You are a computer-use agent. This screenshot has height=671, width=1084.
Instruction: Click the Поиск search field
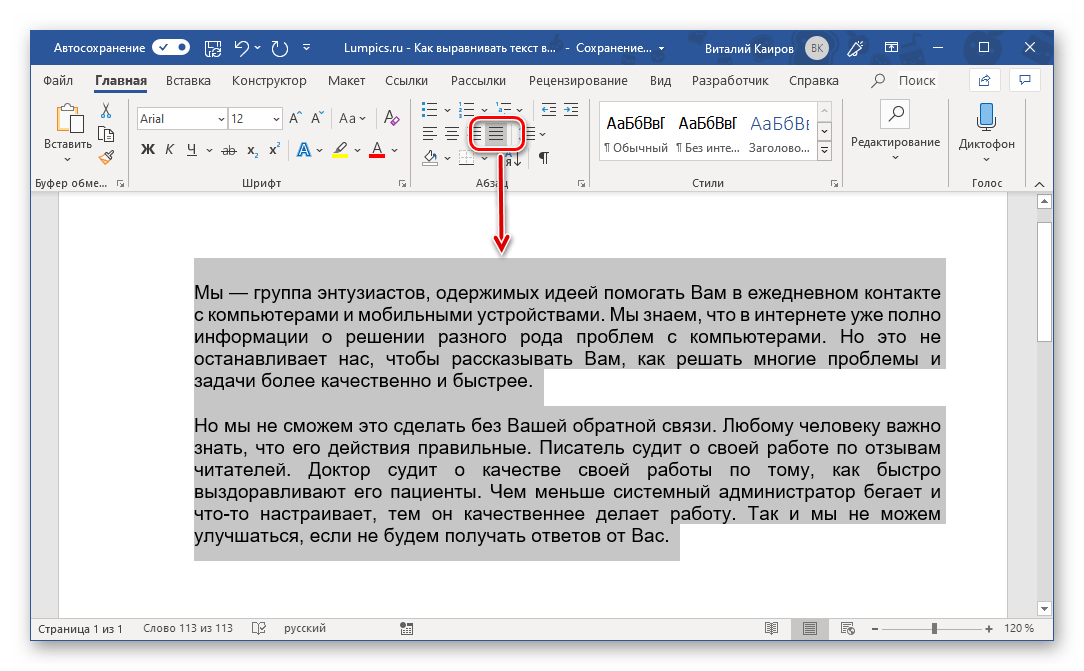[x=916, y=80]
